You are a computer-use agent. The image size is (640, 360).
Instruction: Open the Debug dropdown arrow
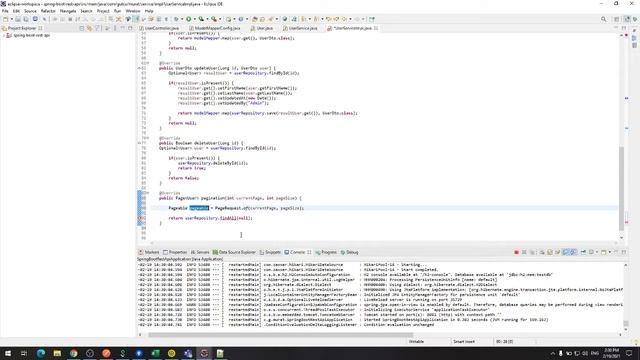tap(181, 19)
